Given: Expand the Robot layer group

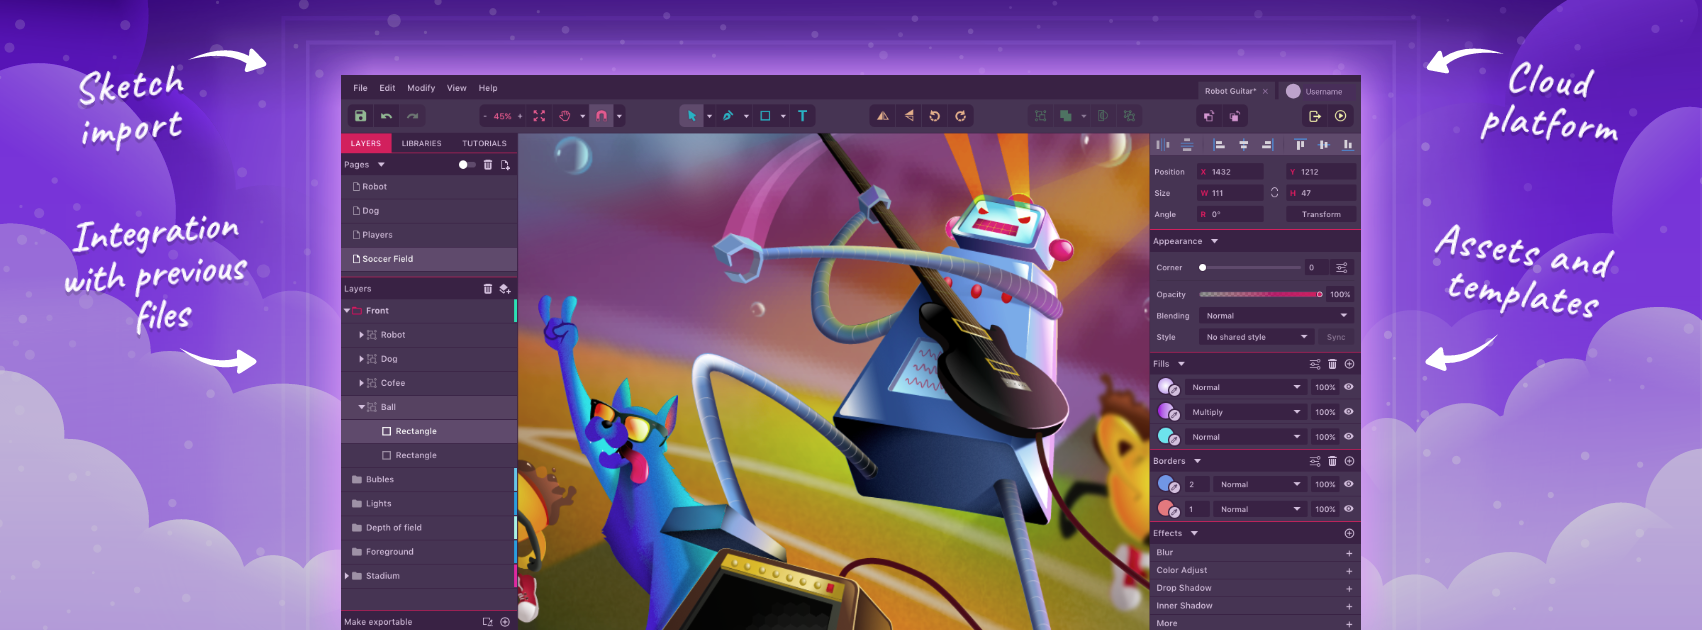Looking at the screenshot, I should click(x=362, y=335).
